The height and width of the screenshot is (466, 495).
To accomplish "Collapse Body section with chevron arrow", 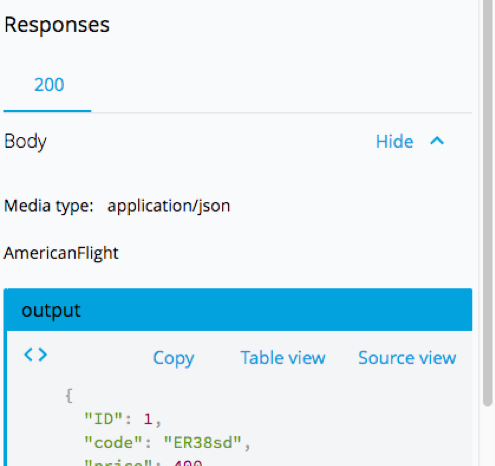I will 437,141.
